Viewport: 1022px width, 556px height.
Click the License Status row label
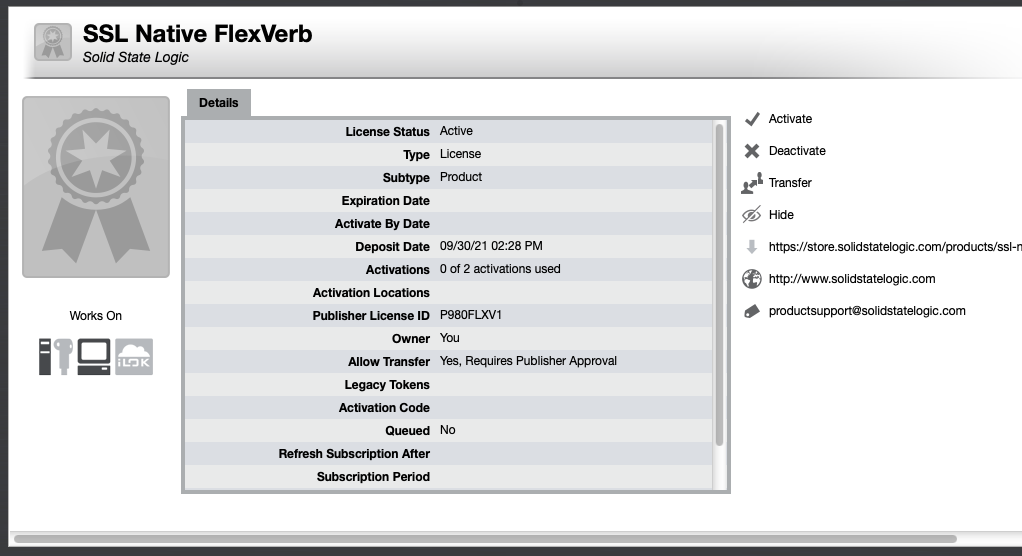[x=387, y=132]
